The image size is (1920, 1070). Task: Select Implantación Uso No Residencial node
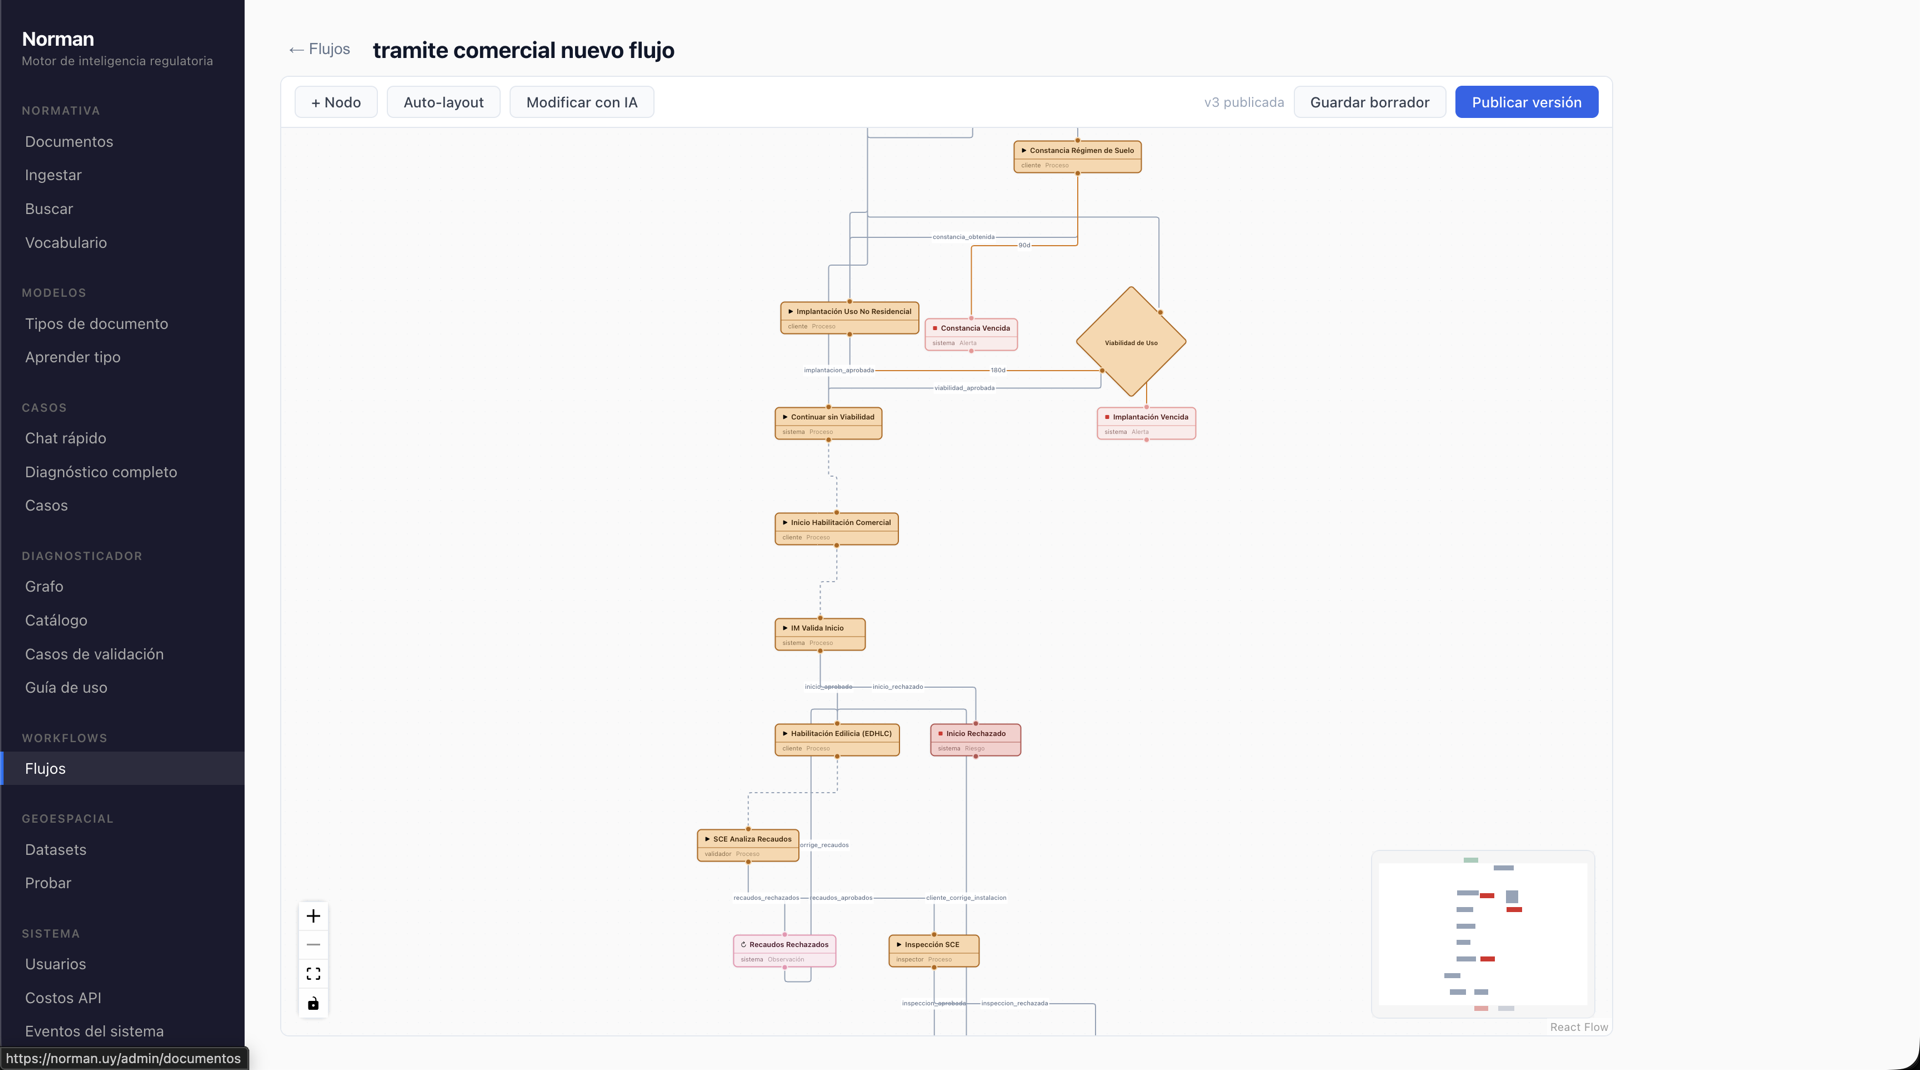pyautogui.click(x=849, y=318)
